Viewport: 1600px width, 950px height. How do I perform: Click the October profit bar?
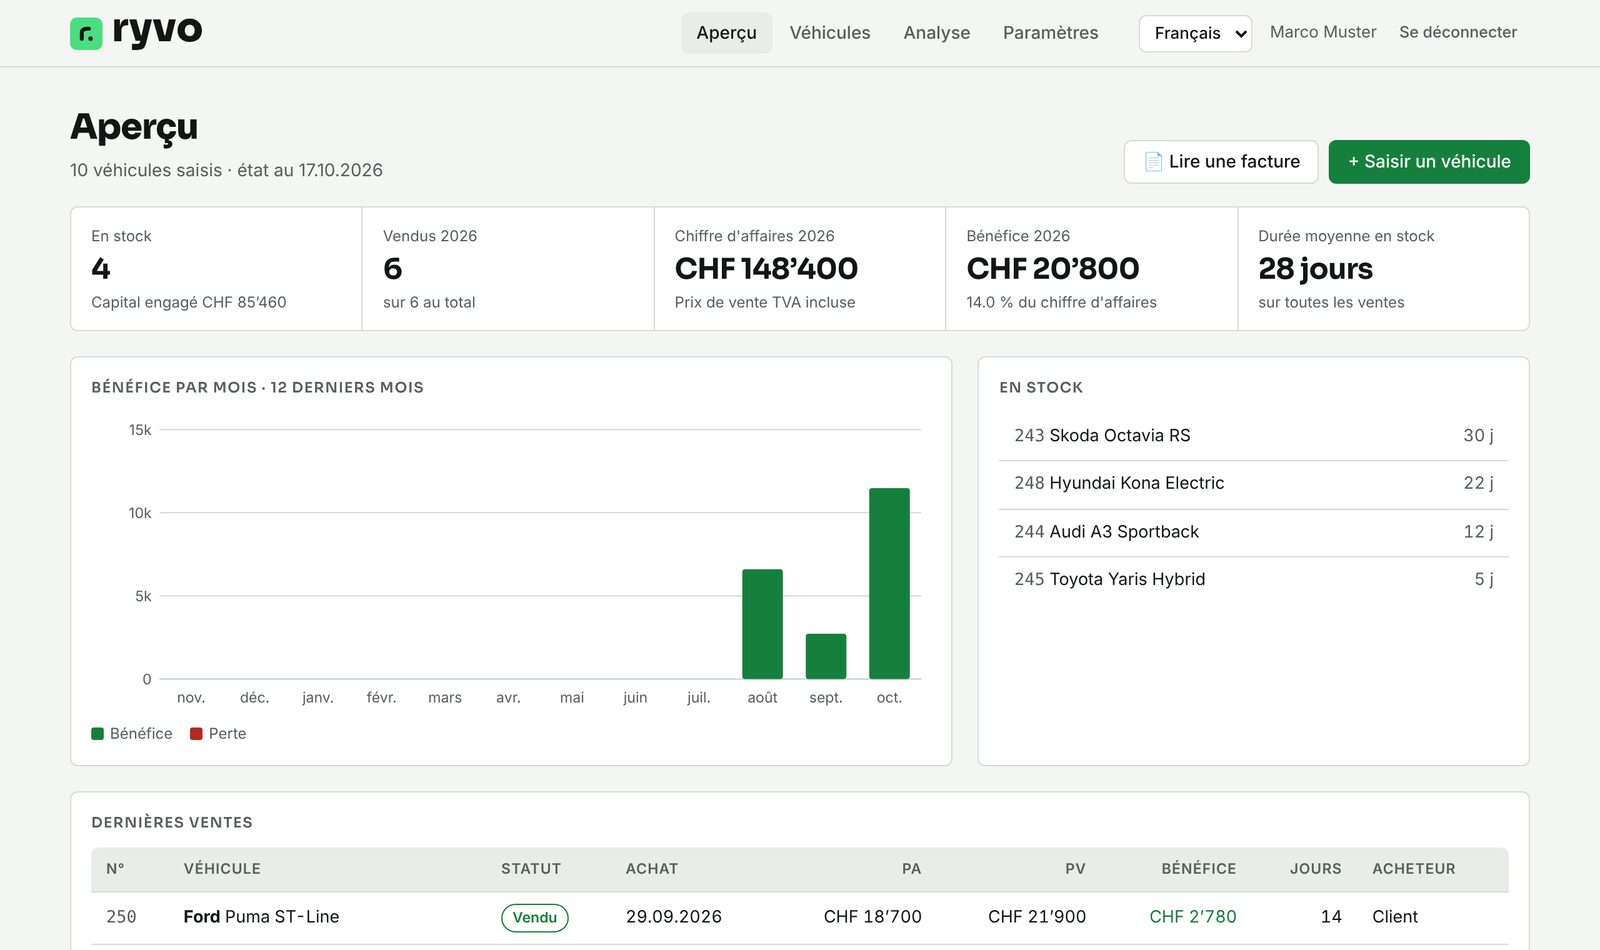coord(889,584)
